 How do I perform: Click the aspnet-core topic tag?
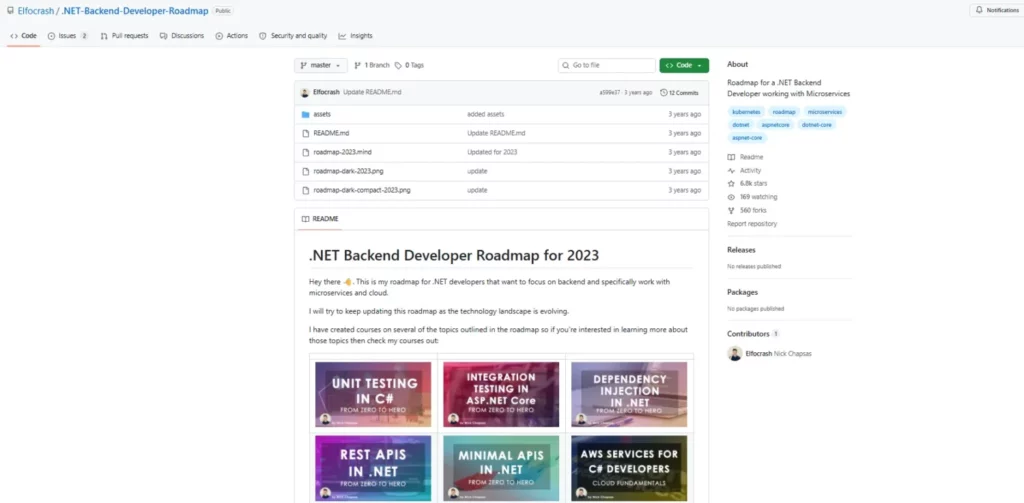[748, 138]
